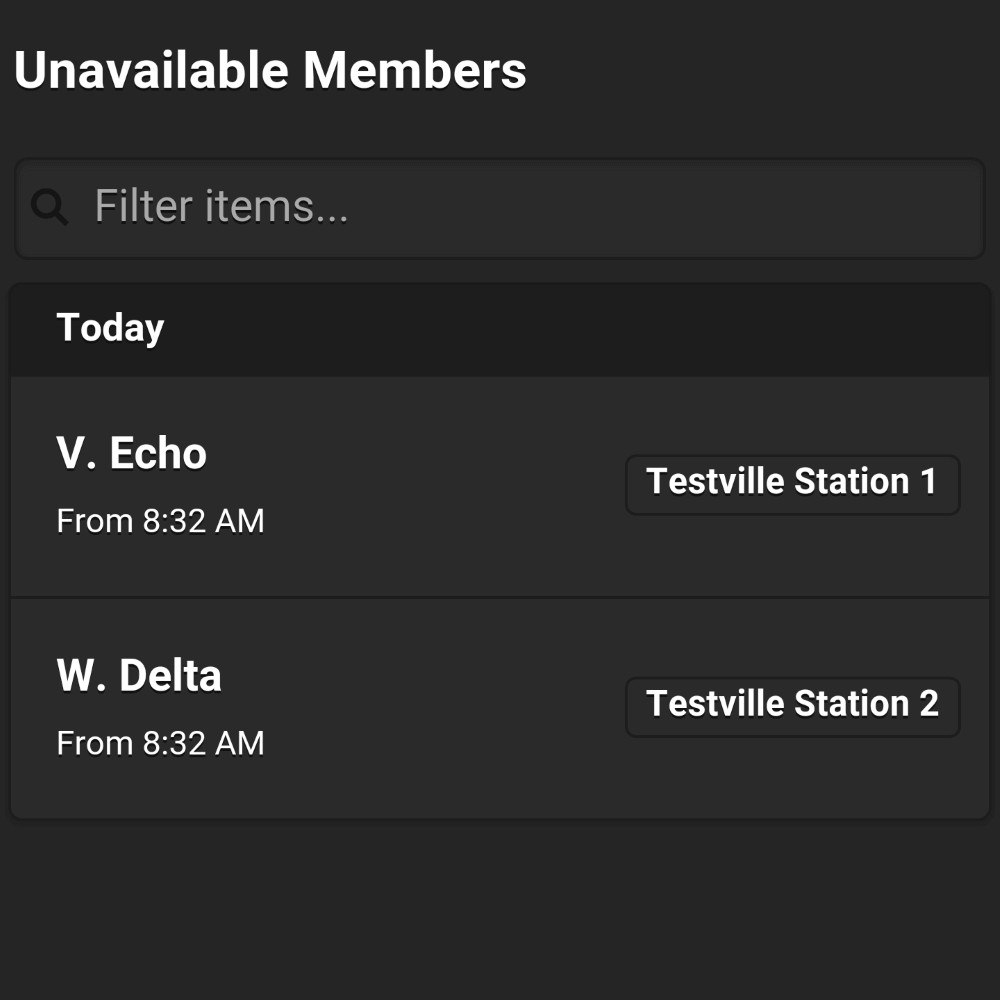Click the "Testville Station 2" badge
The image size is (1000, 1000).
[x=793, y=707]
